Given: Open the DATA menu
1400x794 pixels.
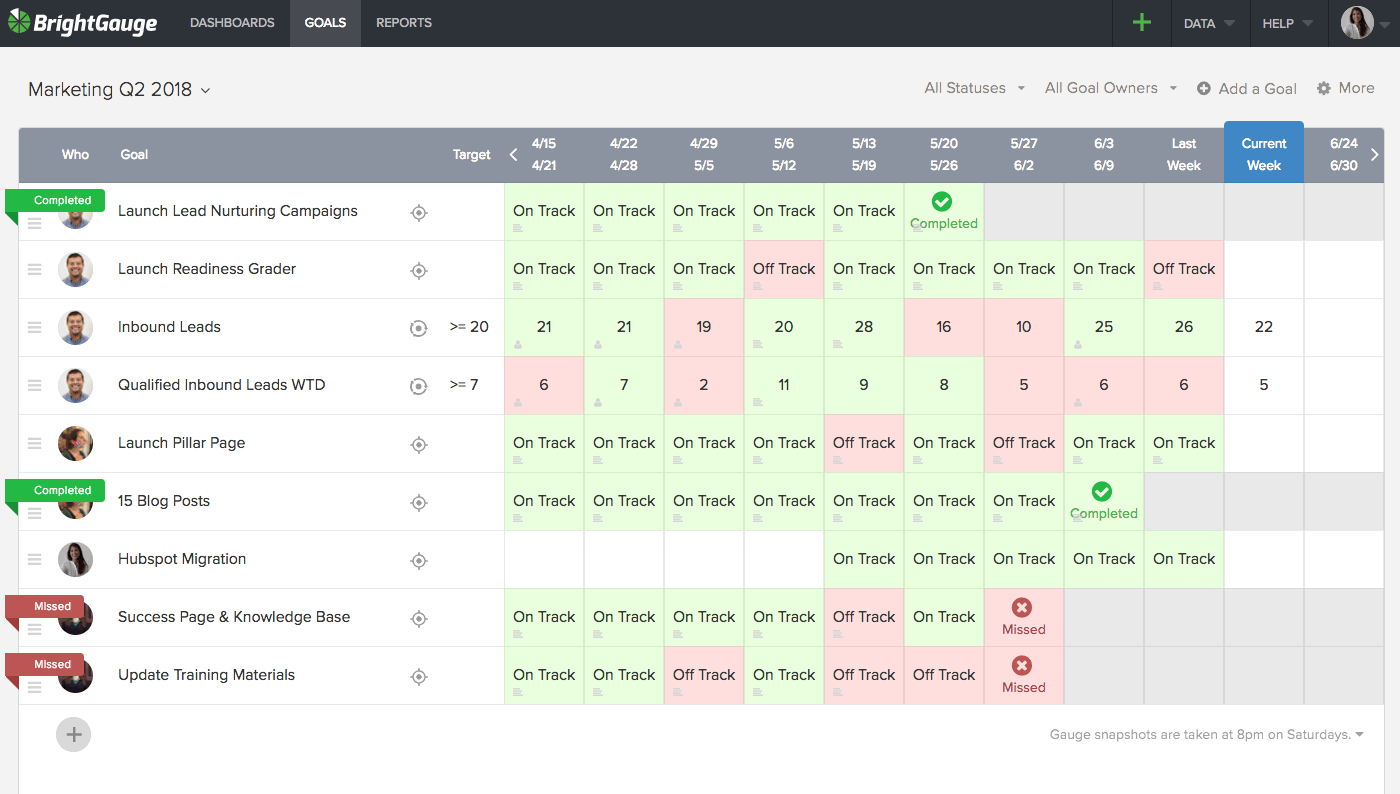Looking at the screenshot, I should pyautogui.click(x=1208, y=23).
